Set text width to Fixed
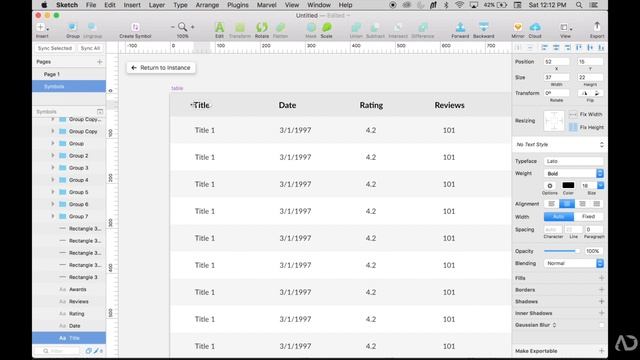Viewport: 640px width, 360px height. coord(589,216)
